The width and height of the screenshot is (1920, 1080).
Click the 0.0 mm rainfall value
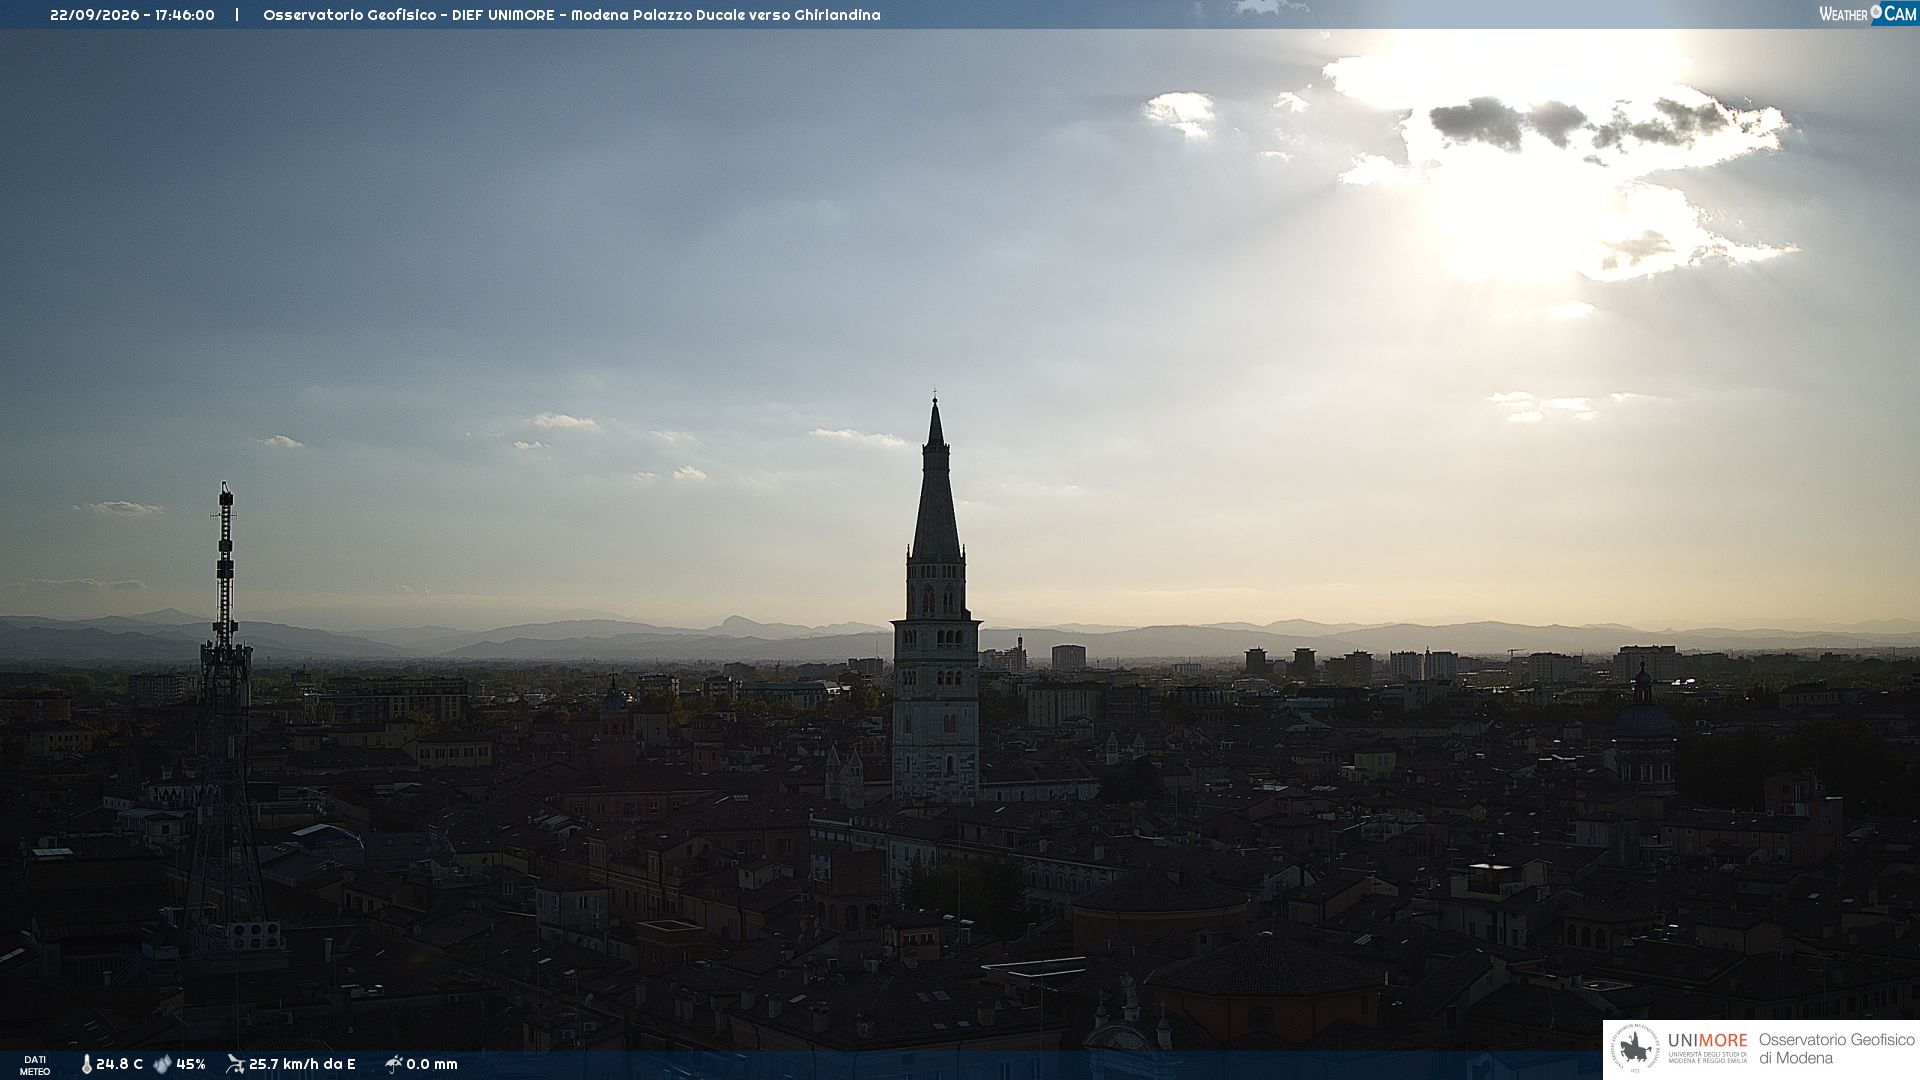point(432,1065)
